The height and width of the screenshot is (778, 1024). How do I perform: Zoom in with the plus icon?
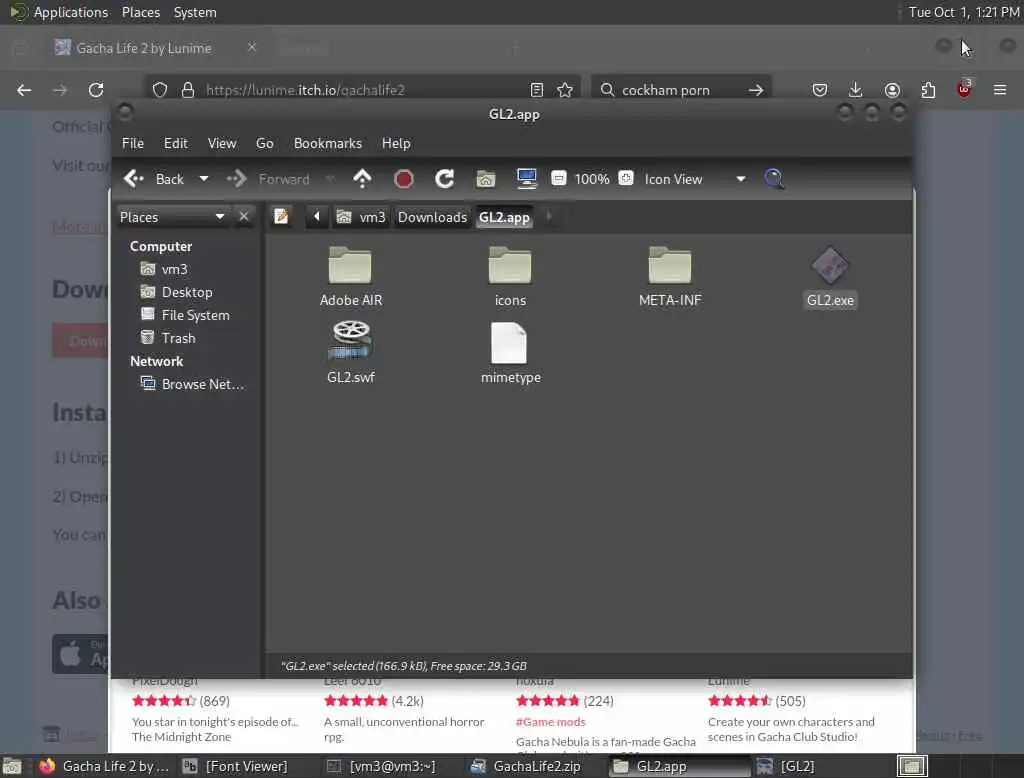[x=626, y=178]
